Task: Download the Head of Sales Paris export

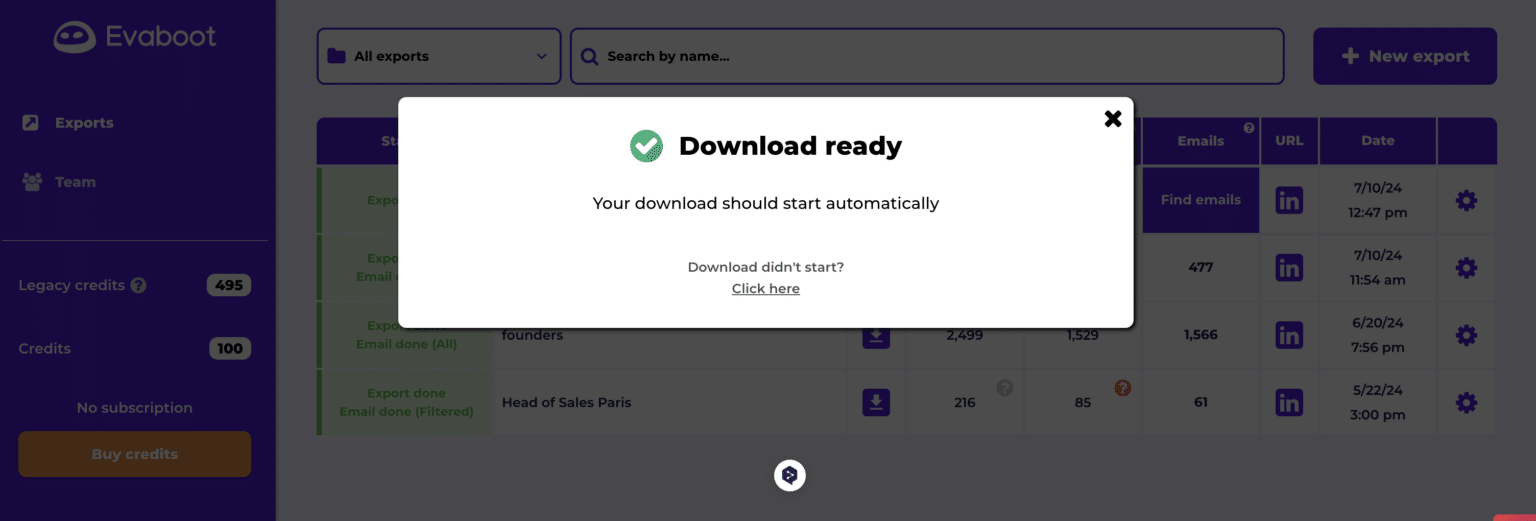Action: (x=876, y=403)
